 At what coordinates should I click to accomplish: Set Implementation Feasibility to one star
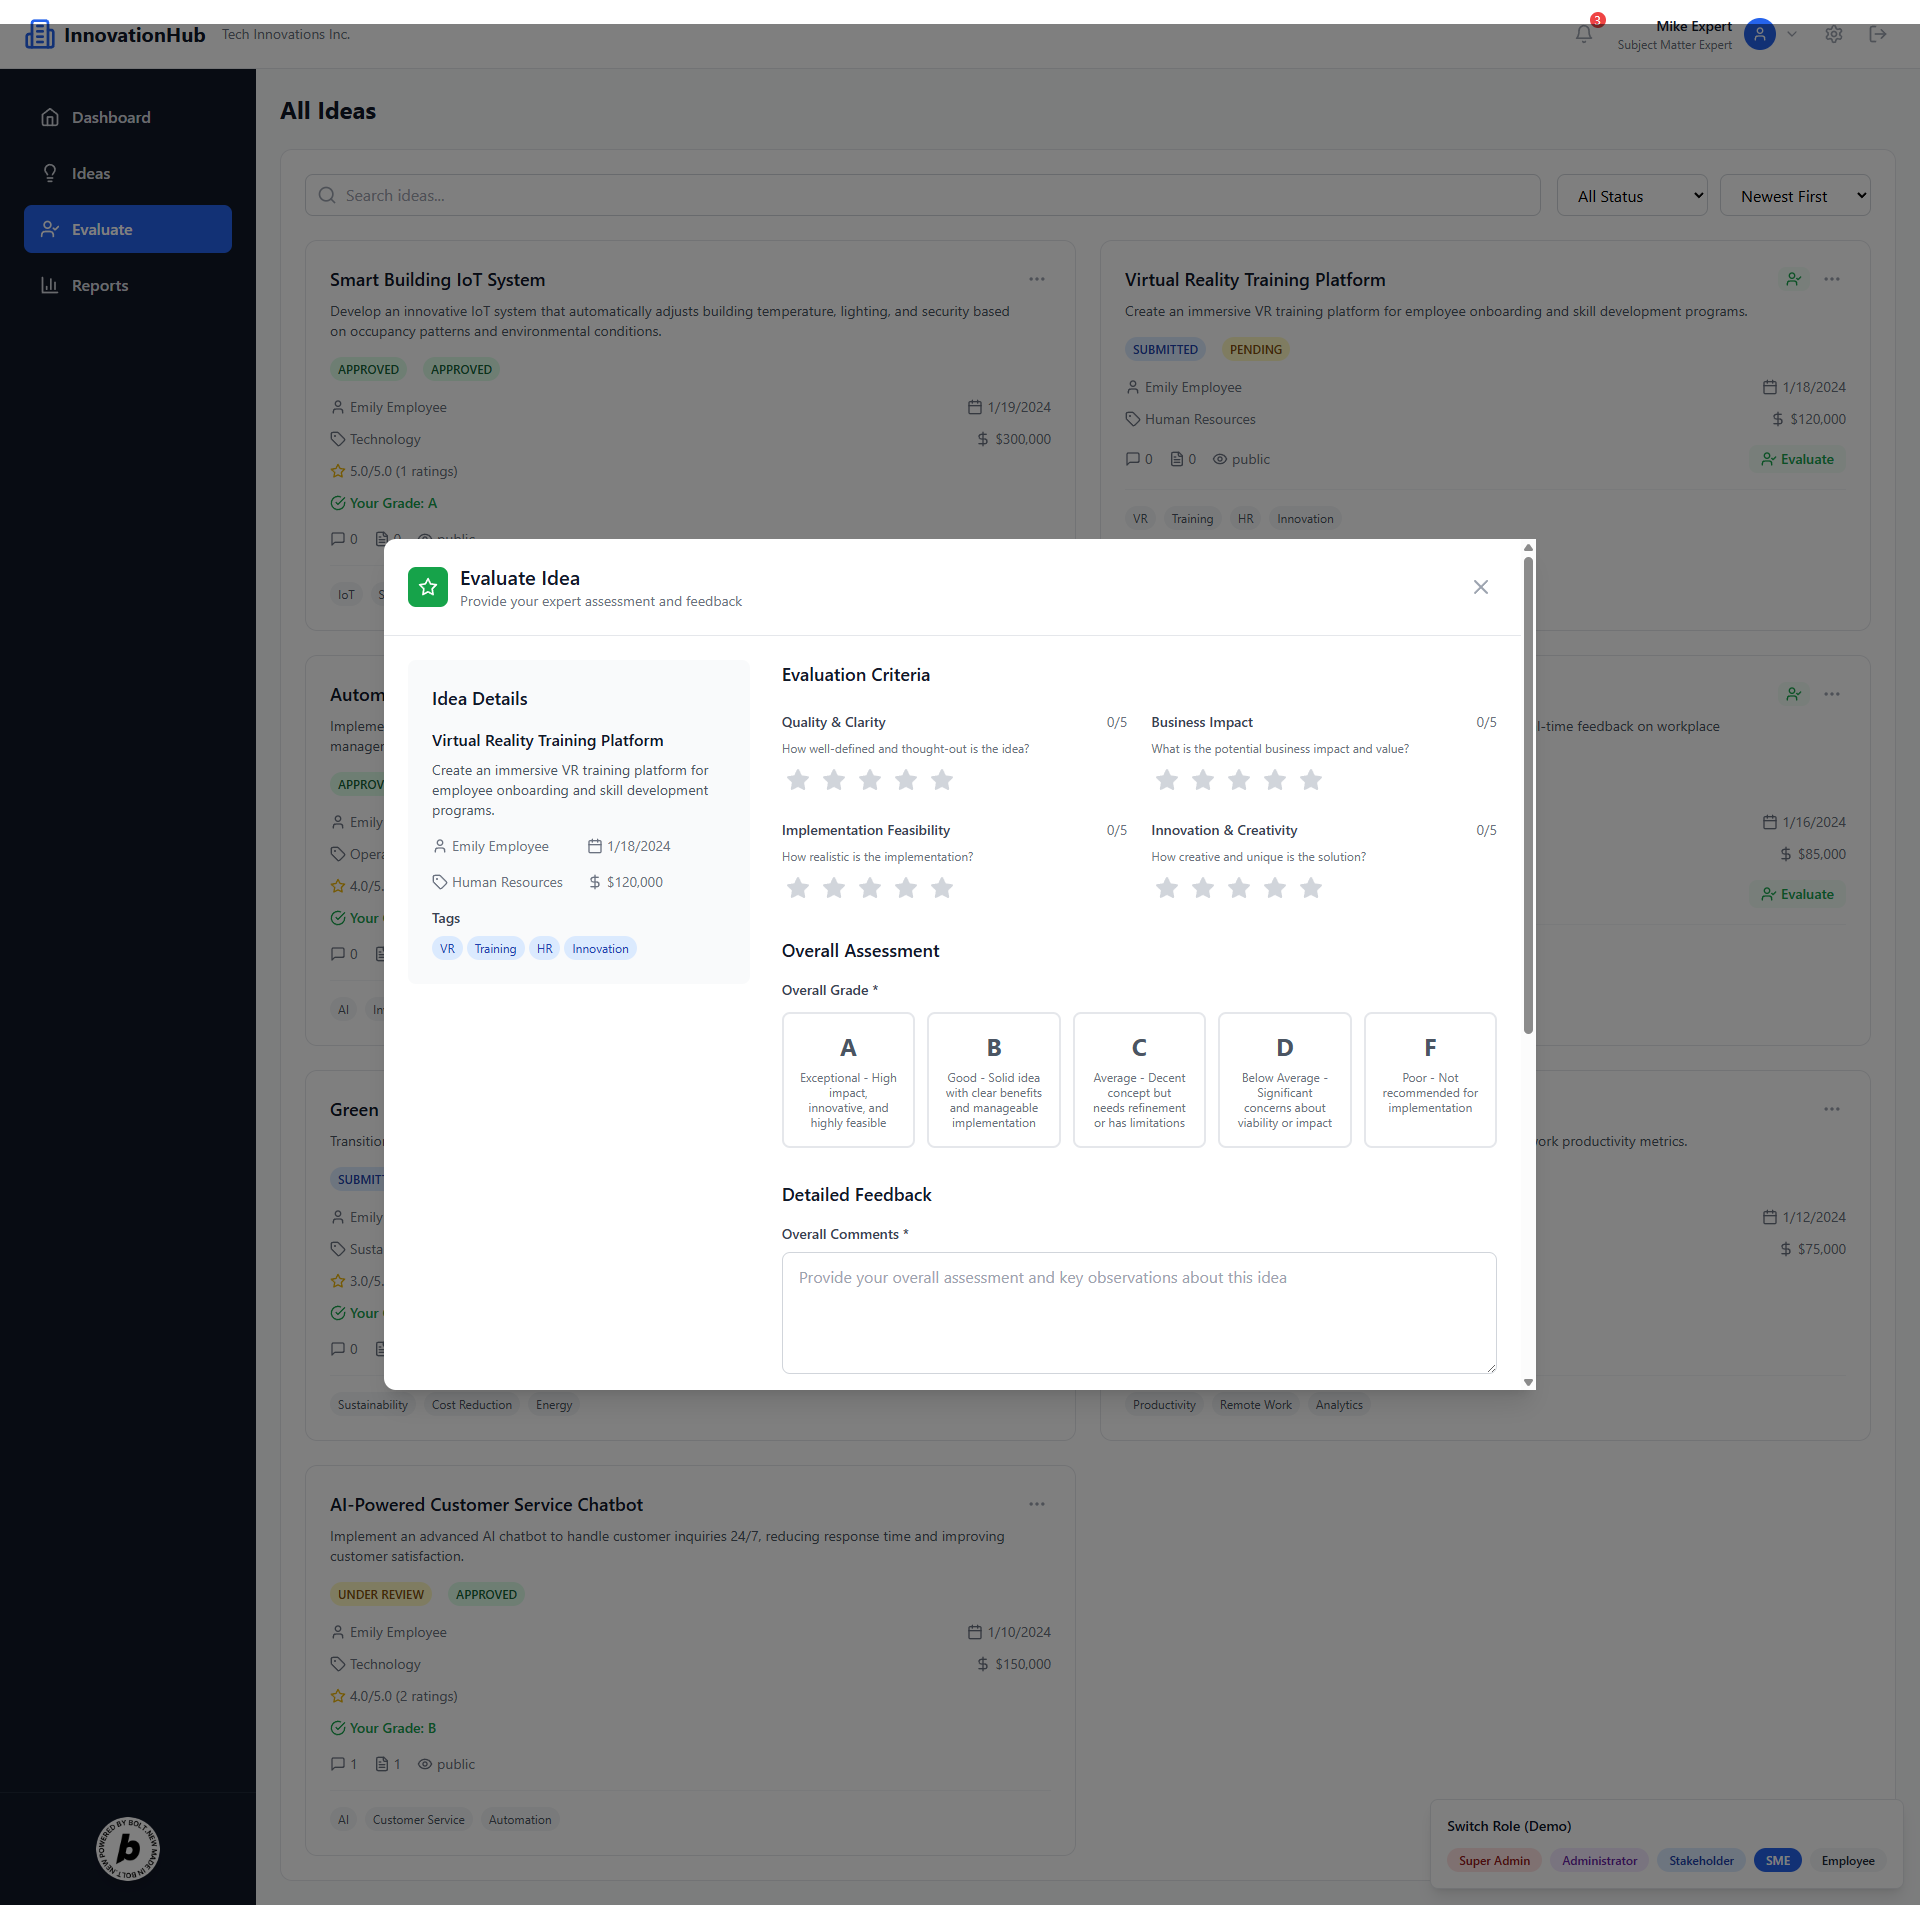pyautogui.click(x=797, y=888)
